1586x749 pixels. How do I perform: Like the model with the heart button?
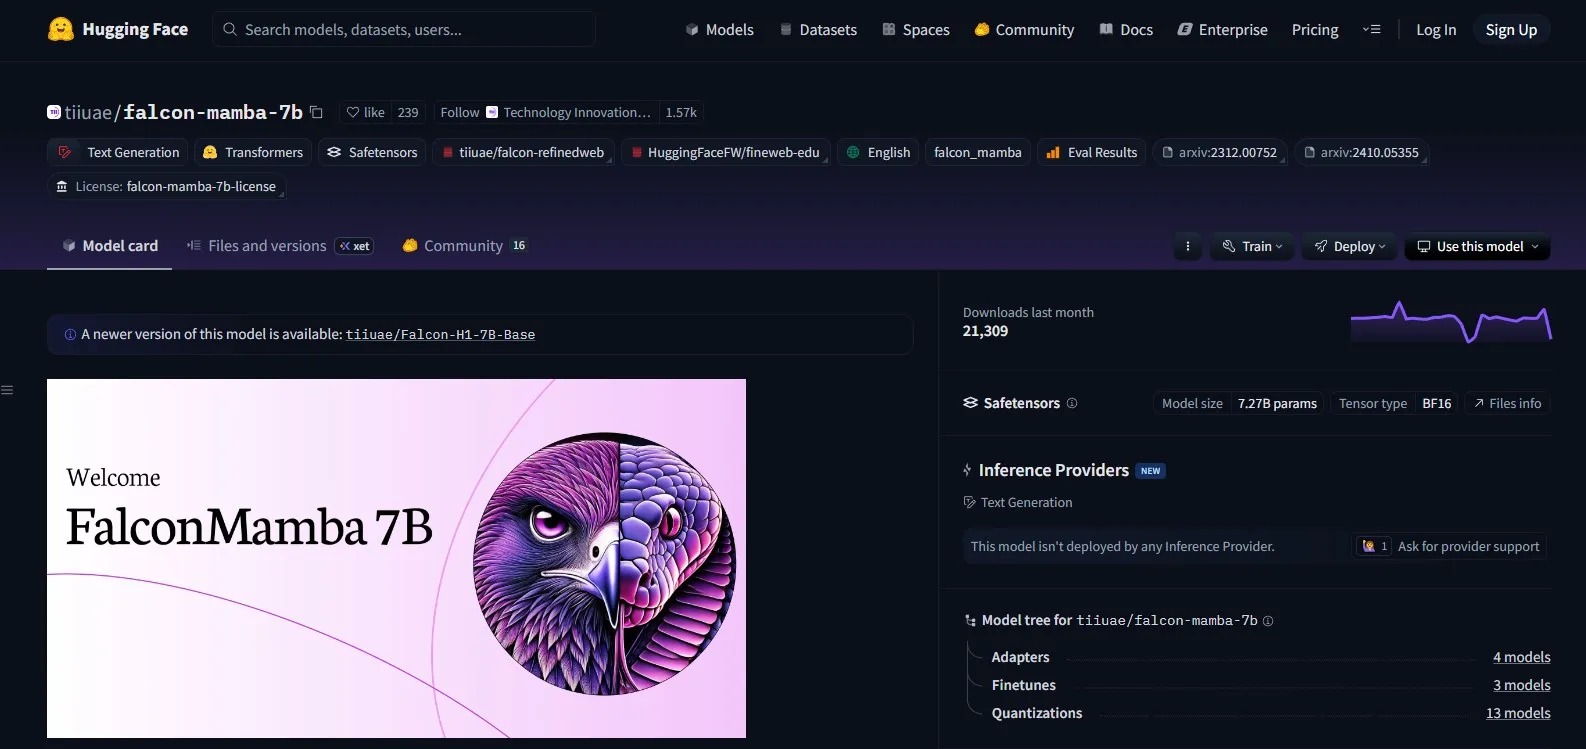[365, 112]
